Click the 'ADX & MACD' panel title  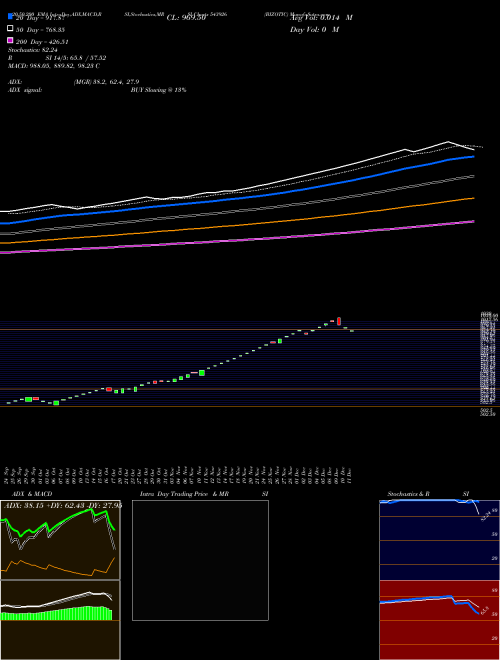coord(32,494)
